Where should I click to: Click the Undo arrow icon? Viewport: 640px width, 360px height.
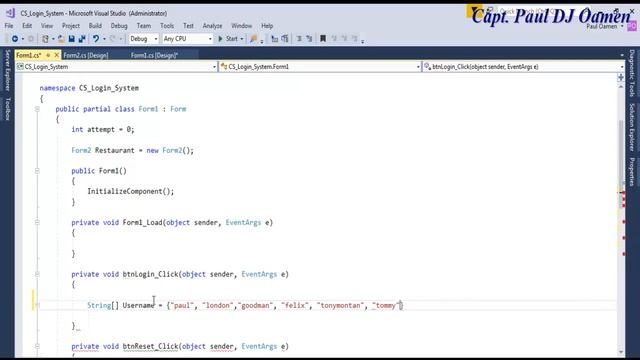coord(96,39)
